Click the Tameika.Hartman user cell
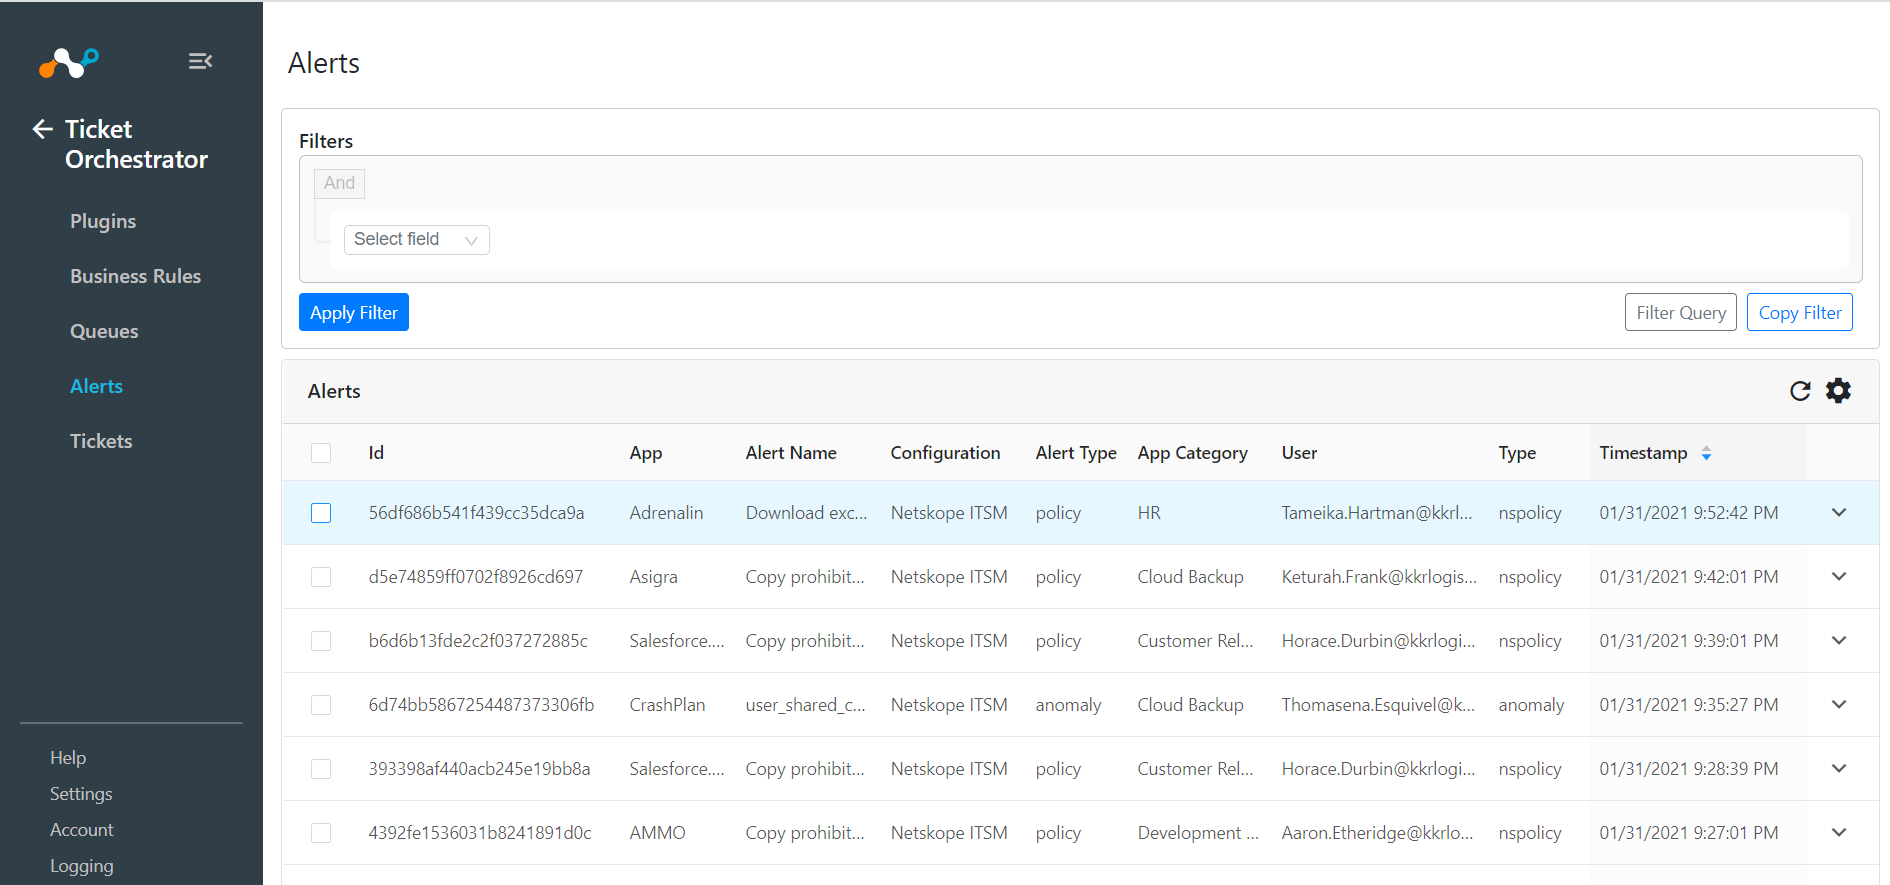This screenshot has height=885, width=1890. (x=1377, y=513)
